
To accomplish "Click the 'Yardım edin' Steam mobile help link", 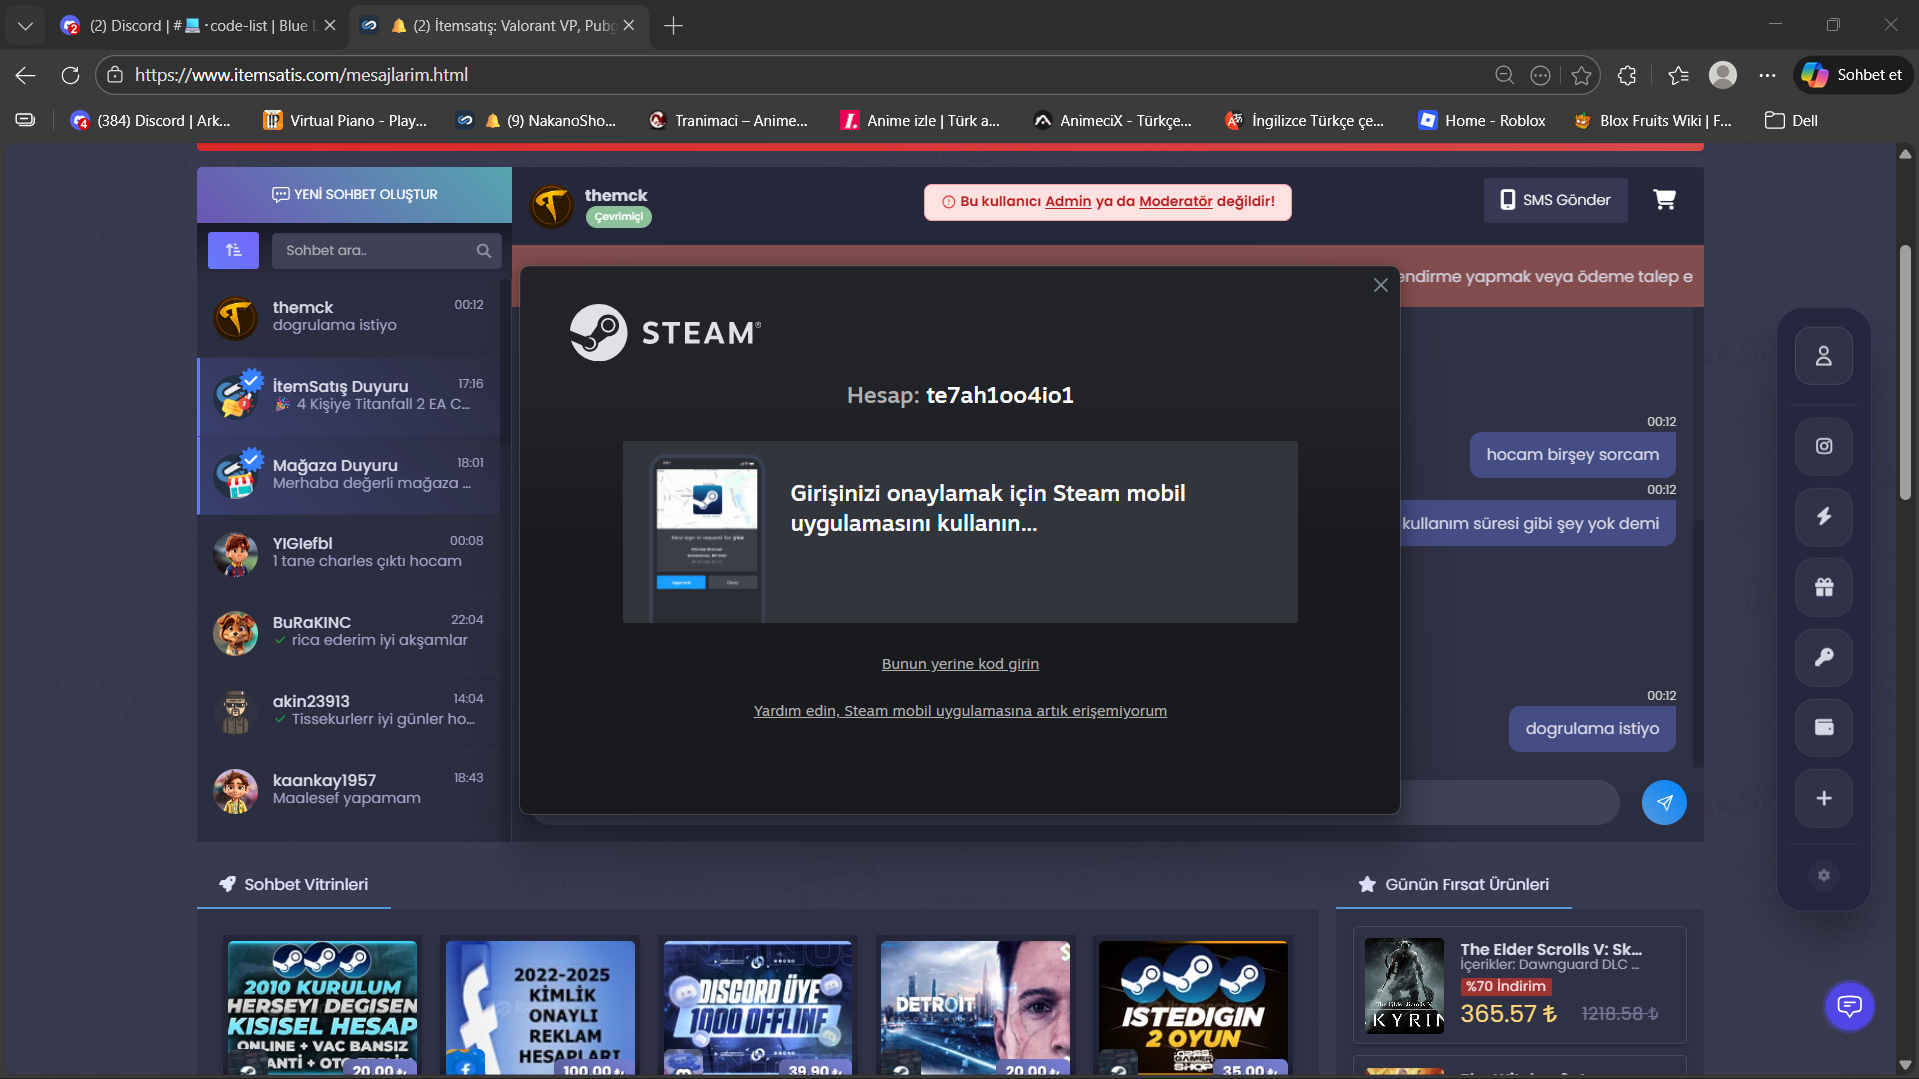I will click(960, 711).
